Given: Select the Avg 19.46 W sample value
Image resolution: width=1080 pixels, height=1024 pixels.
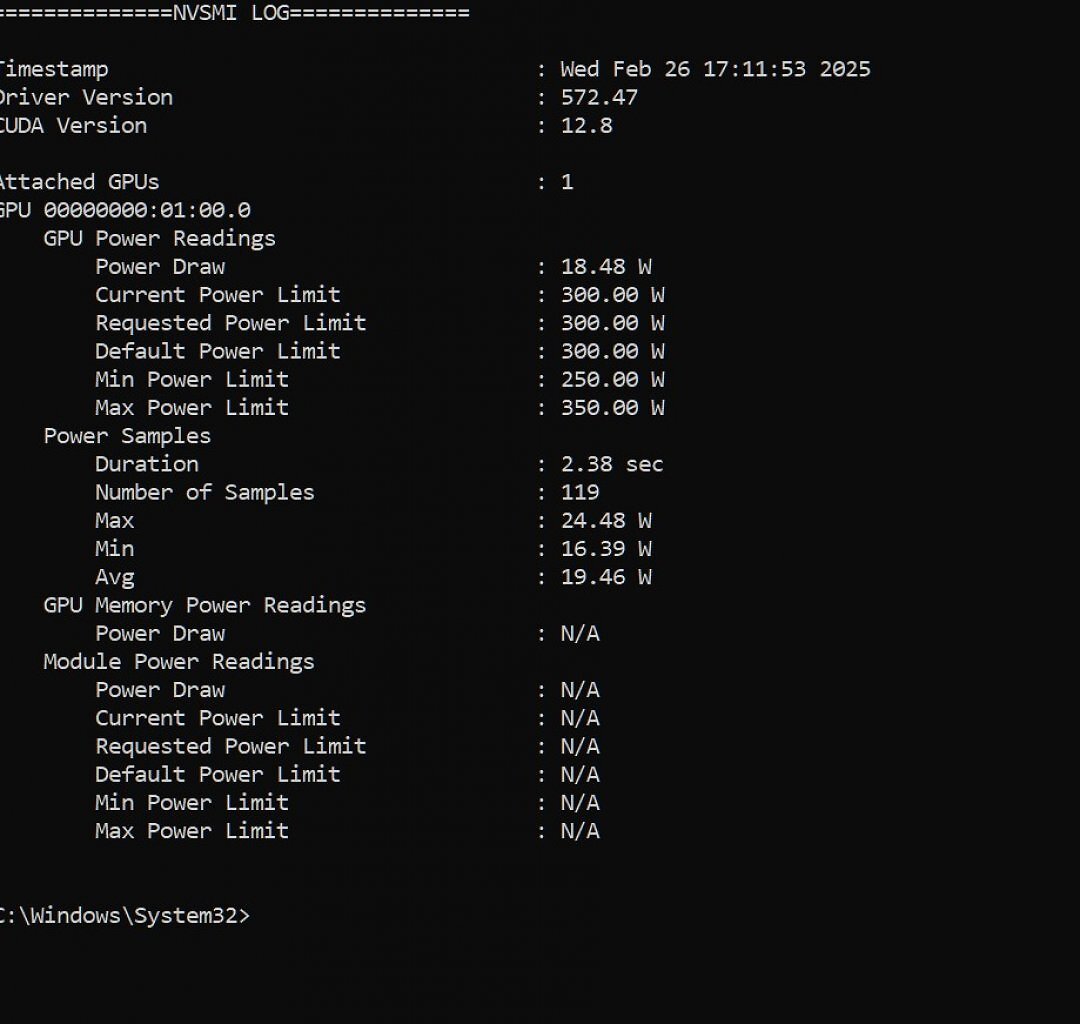Looking at the screenshot, I should pyautogui.click(x=606, y=577).
